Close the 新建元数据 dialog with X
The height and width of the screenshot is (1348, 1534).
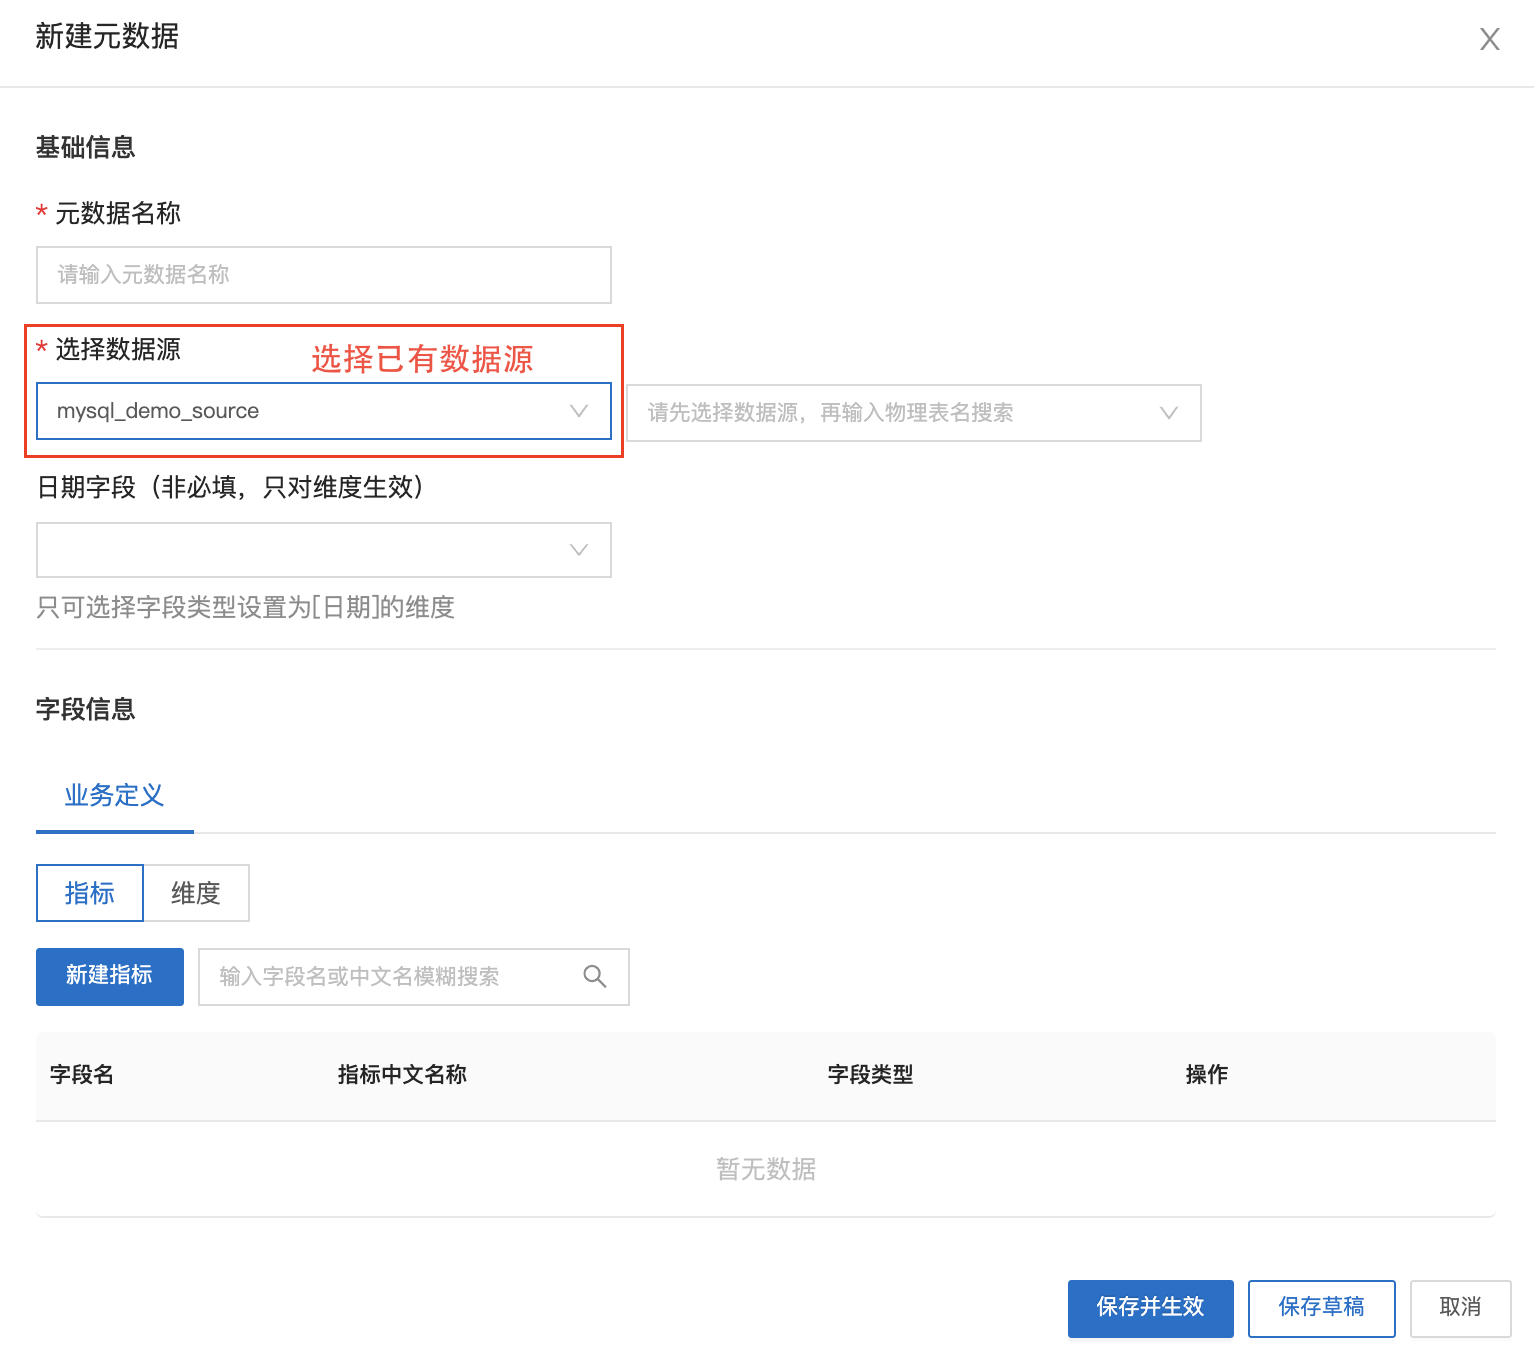tap(1489, 39)
